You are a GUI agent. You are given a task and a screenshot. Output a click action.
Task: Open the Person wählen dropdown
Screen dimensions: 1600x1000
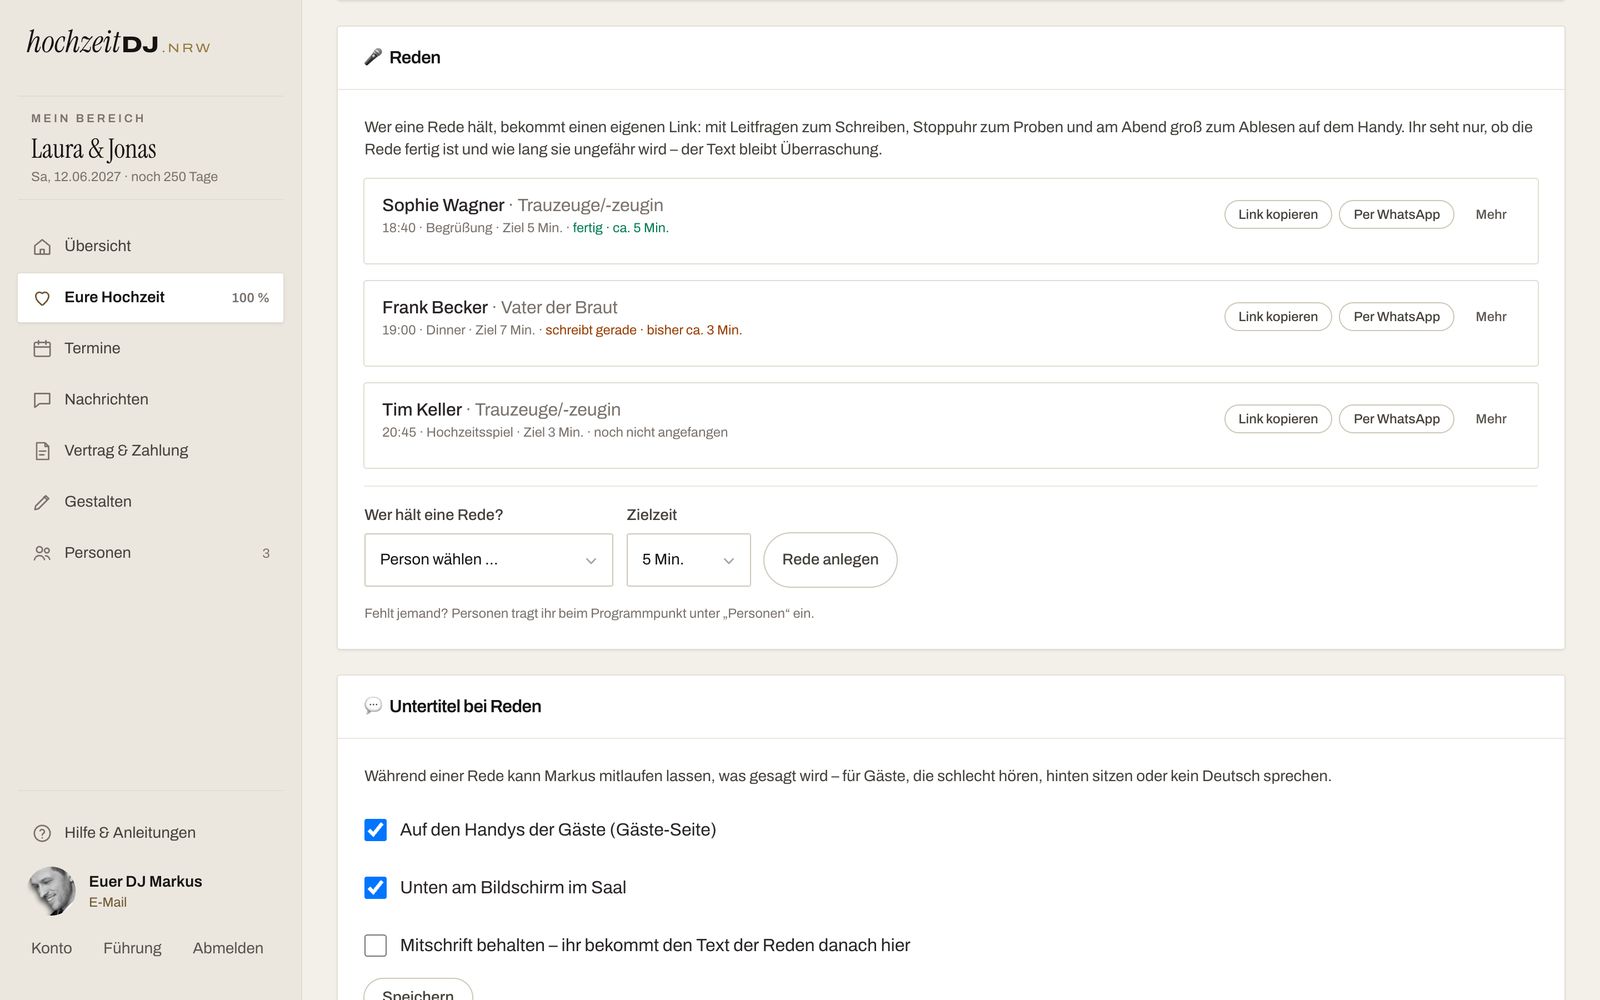coord(488,560)
